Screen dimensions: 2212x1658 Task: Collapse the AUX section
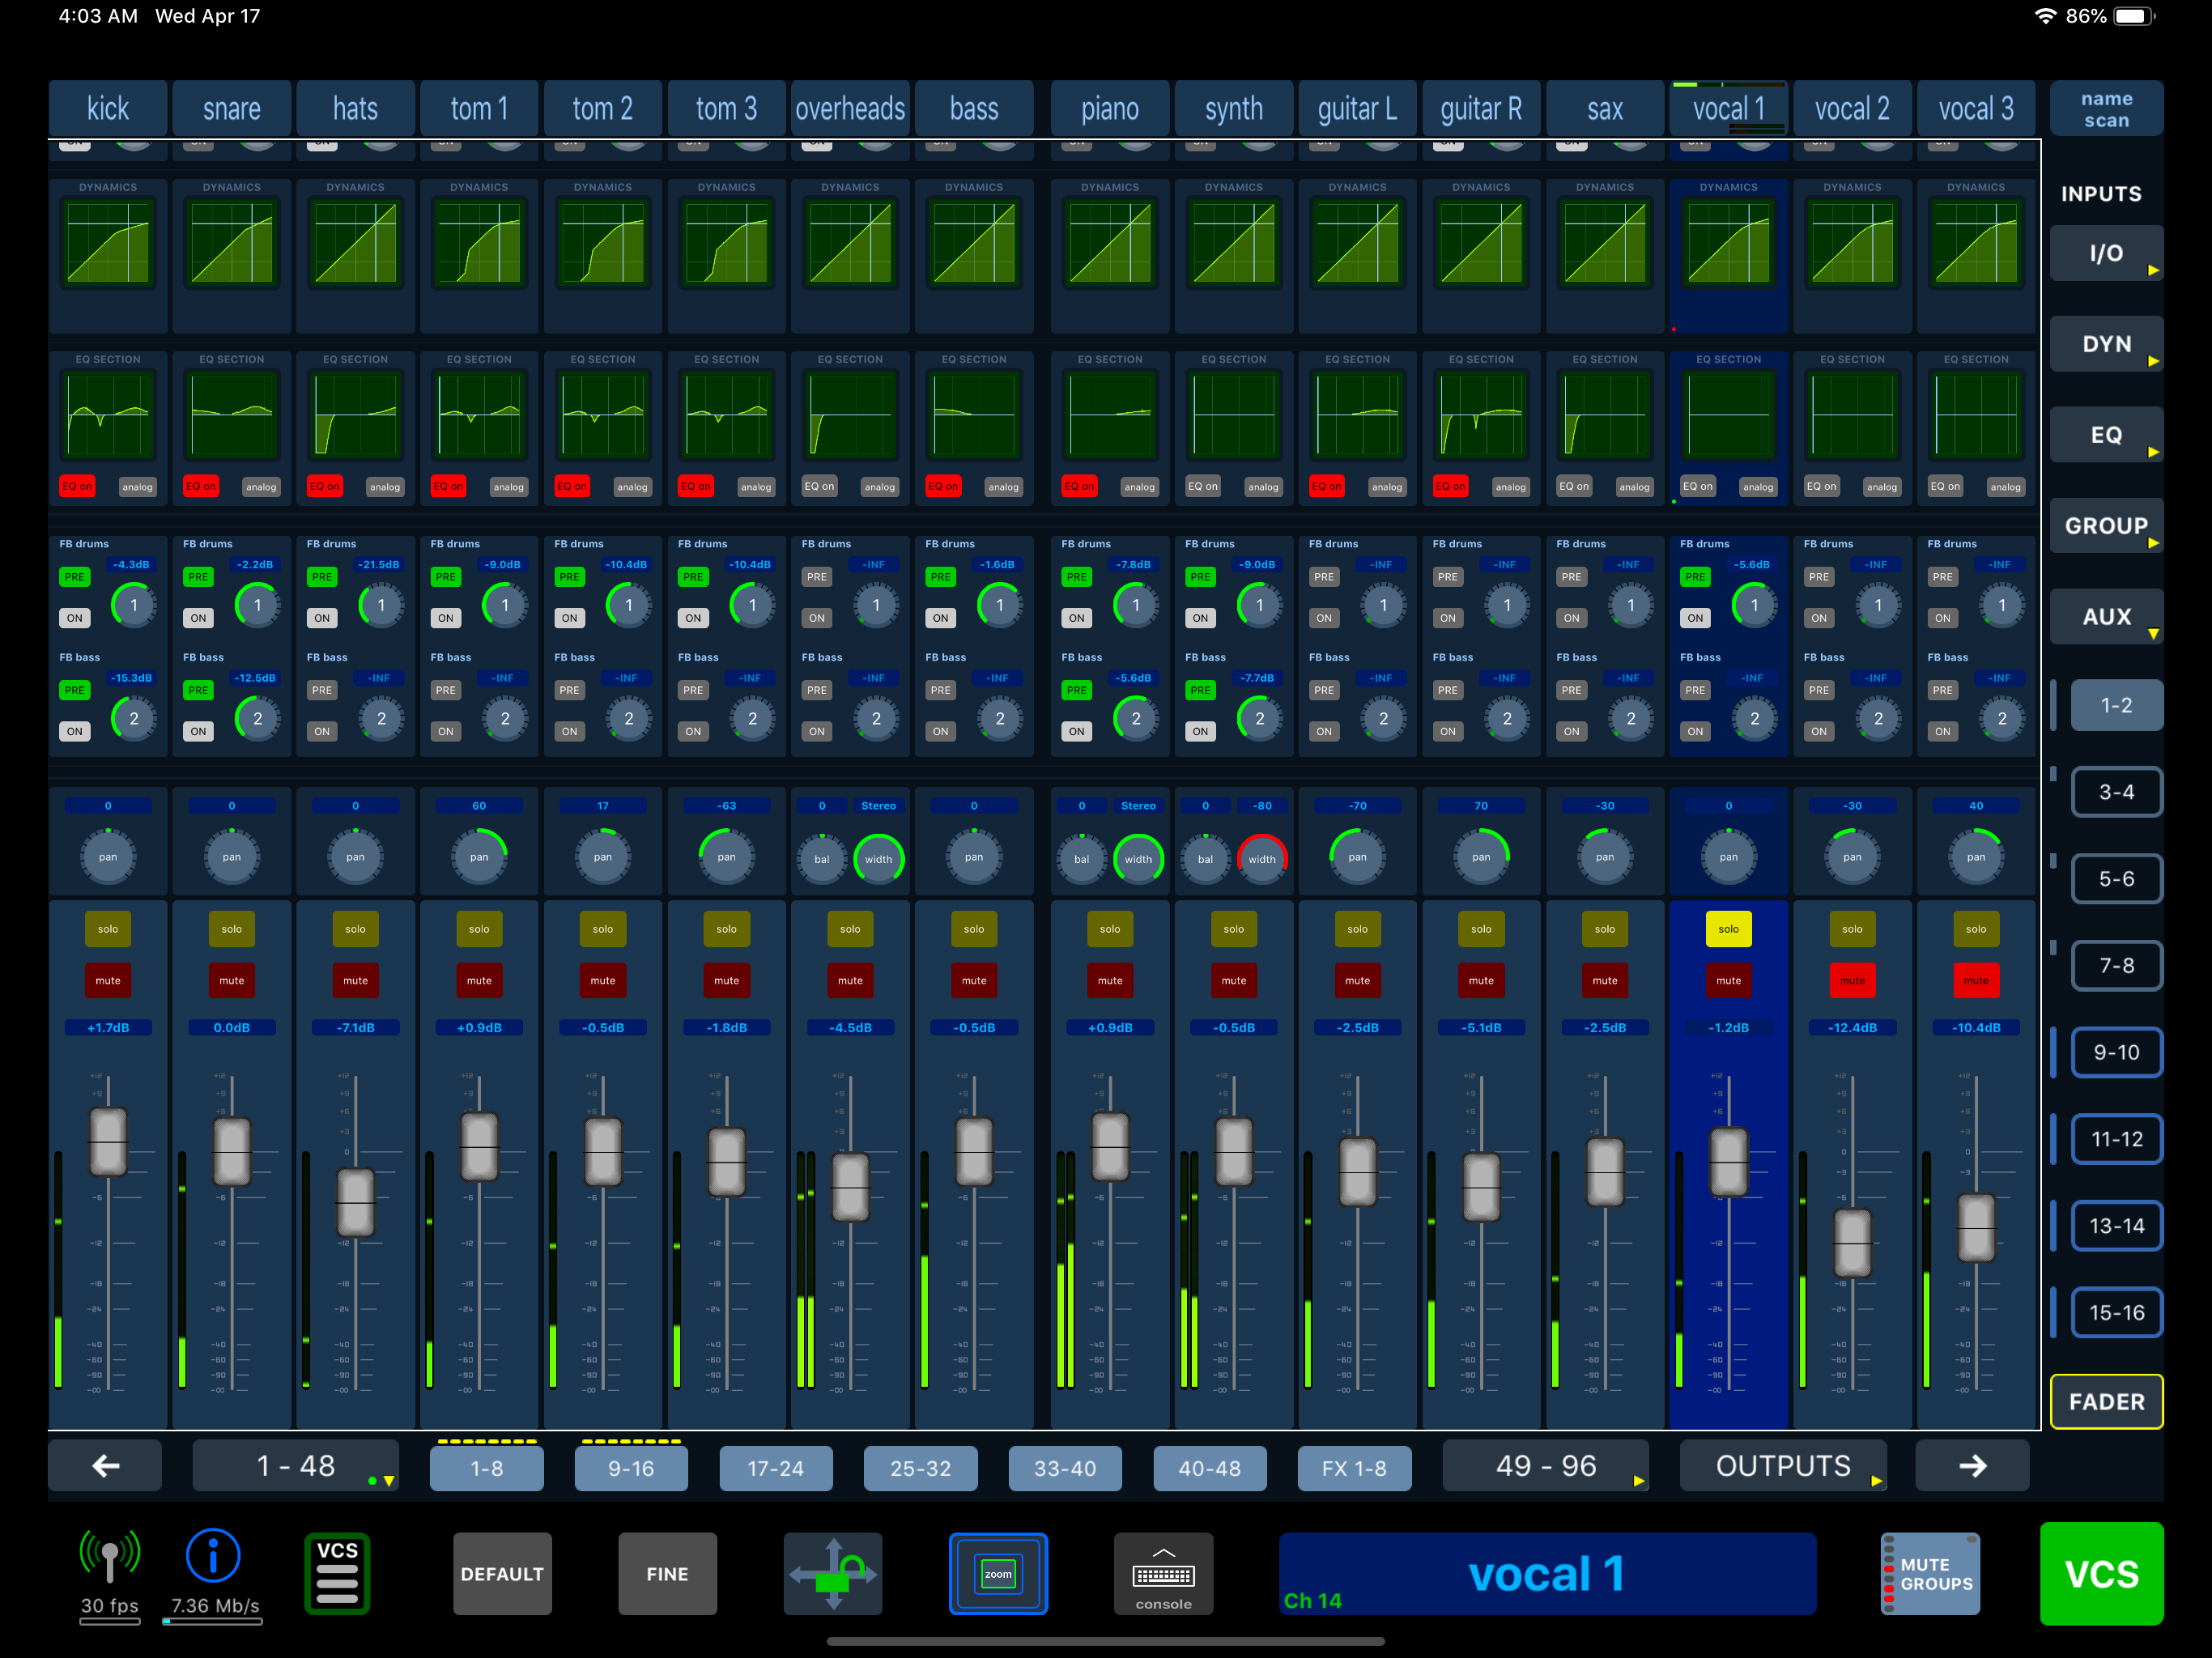point(2106,617)
